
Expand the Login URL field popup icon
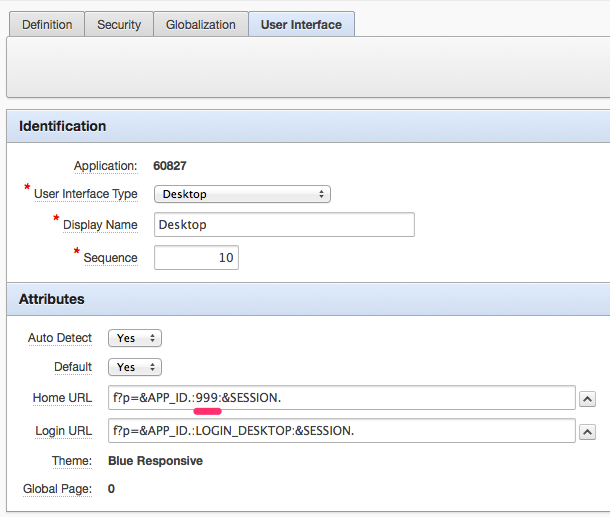coord(588,432)
